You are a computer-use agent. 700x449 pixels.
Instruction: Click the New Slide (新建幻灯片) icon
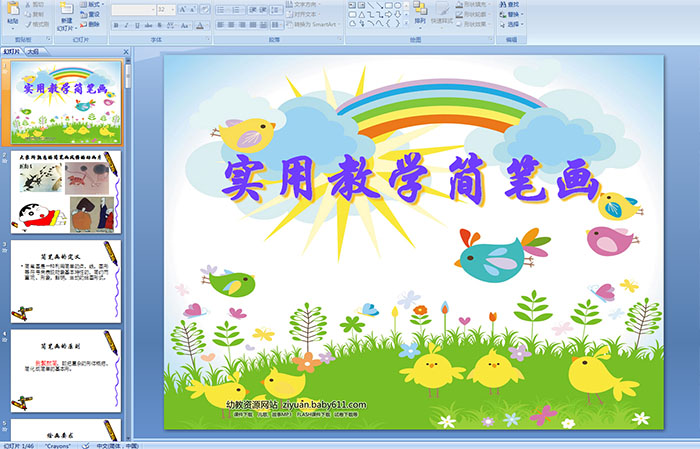click(x=67, y=9)
